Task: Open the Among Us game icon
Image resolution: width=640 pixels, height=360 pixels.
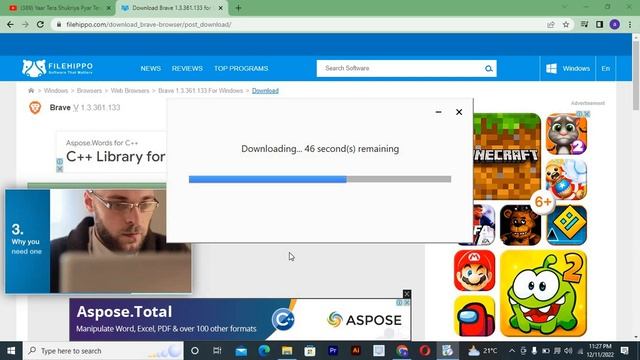Action: (x=474, y=316)
